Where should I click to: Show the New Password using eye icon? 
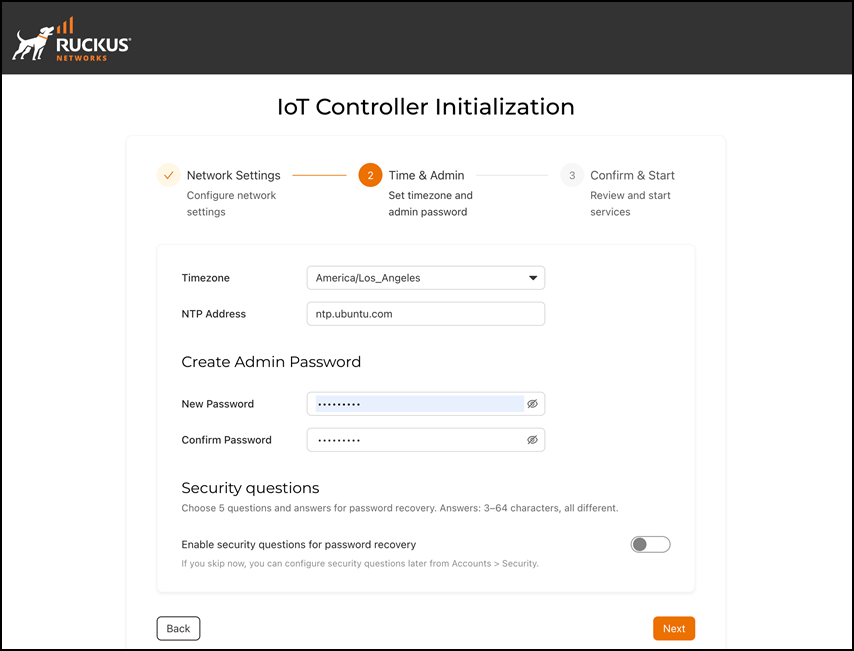coord(532,404)
